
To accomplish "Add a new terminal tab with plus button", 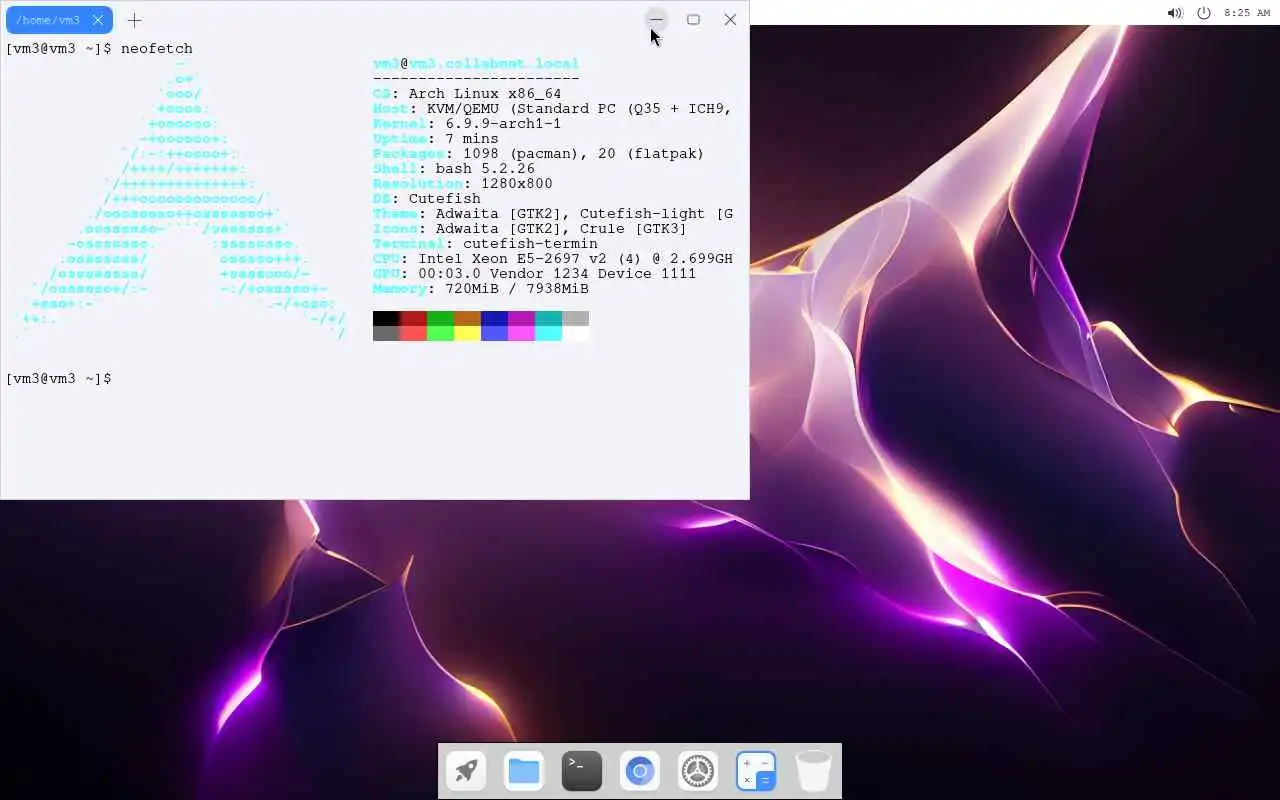I will pyautogui.click(x=134, y=20).
